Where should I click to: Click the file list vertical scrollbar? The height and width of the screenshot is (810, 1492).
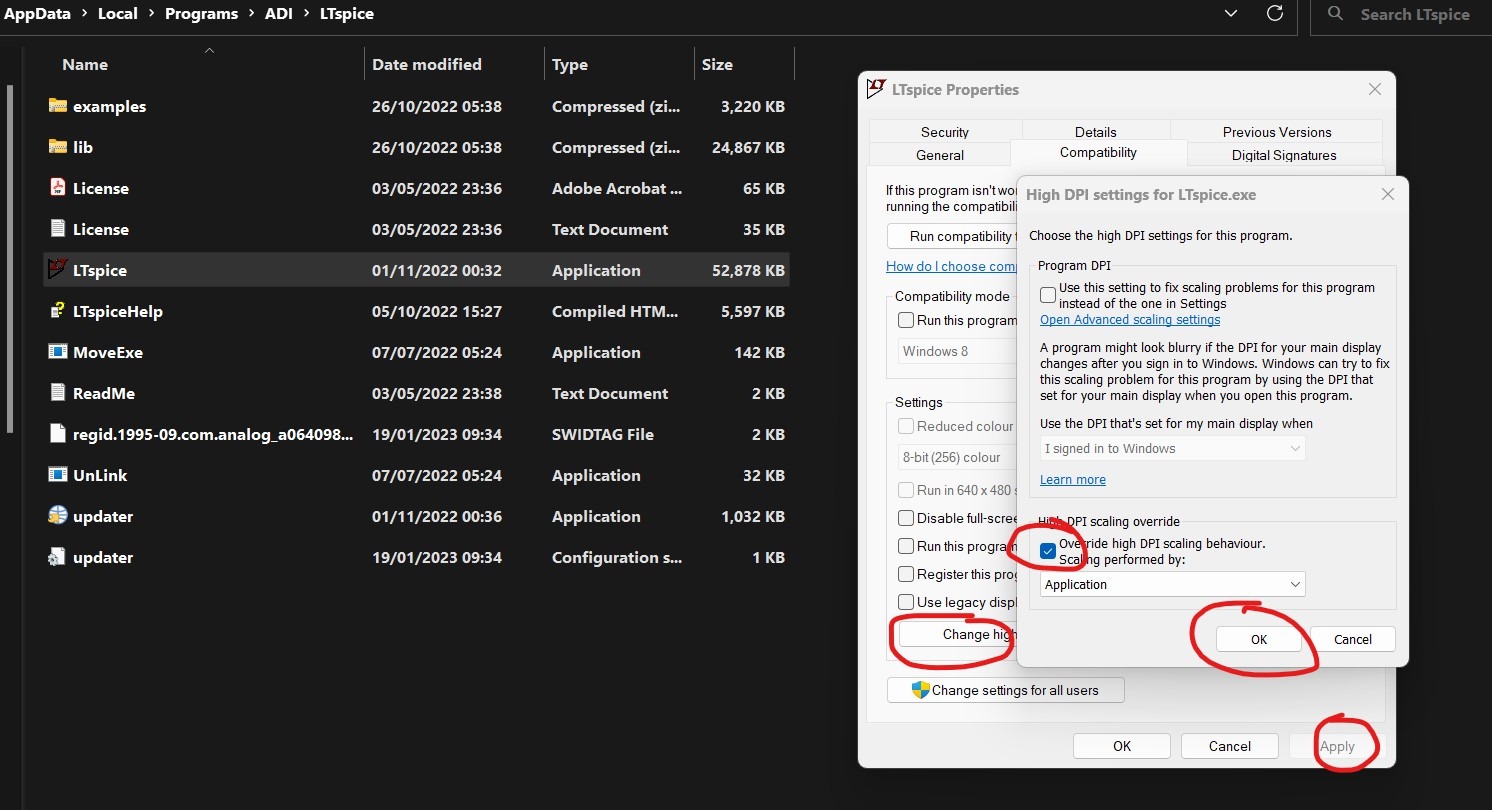(x=9, y=258)
